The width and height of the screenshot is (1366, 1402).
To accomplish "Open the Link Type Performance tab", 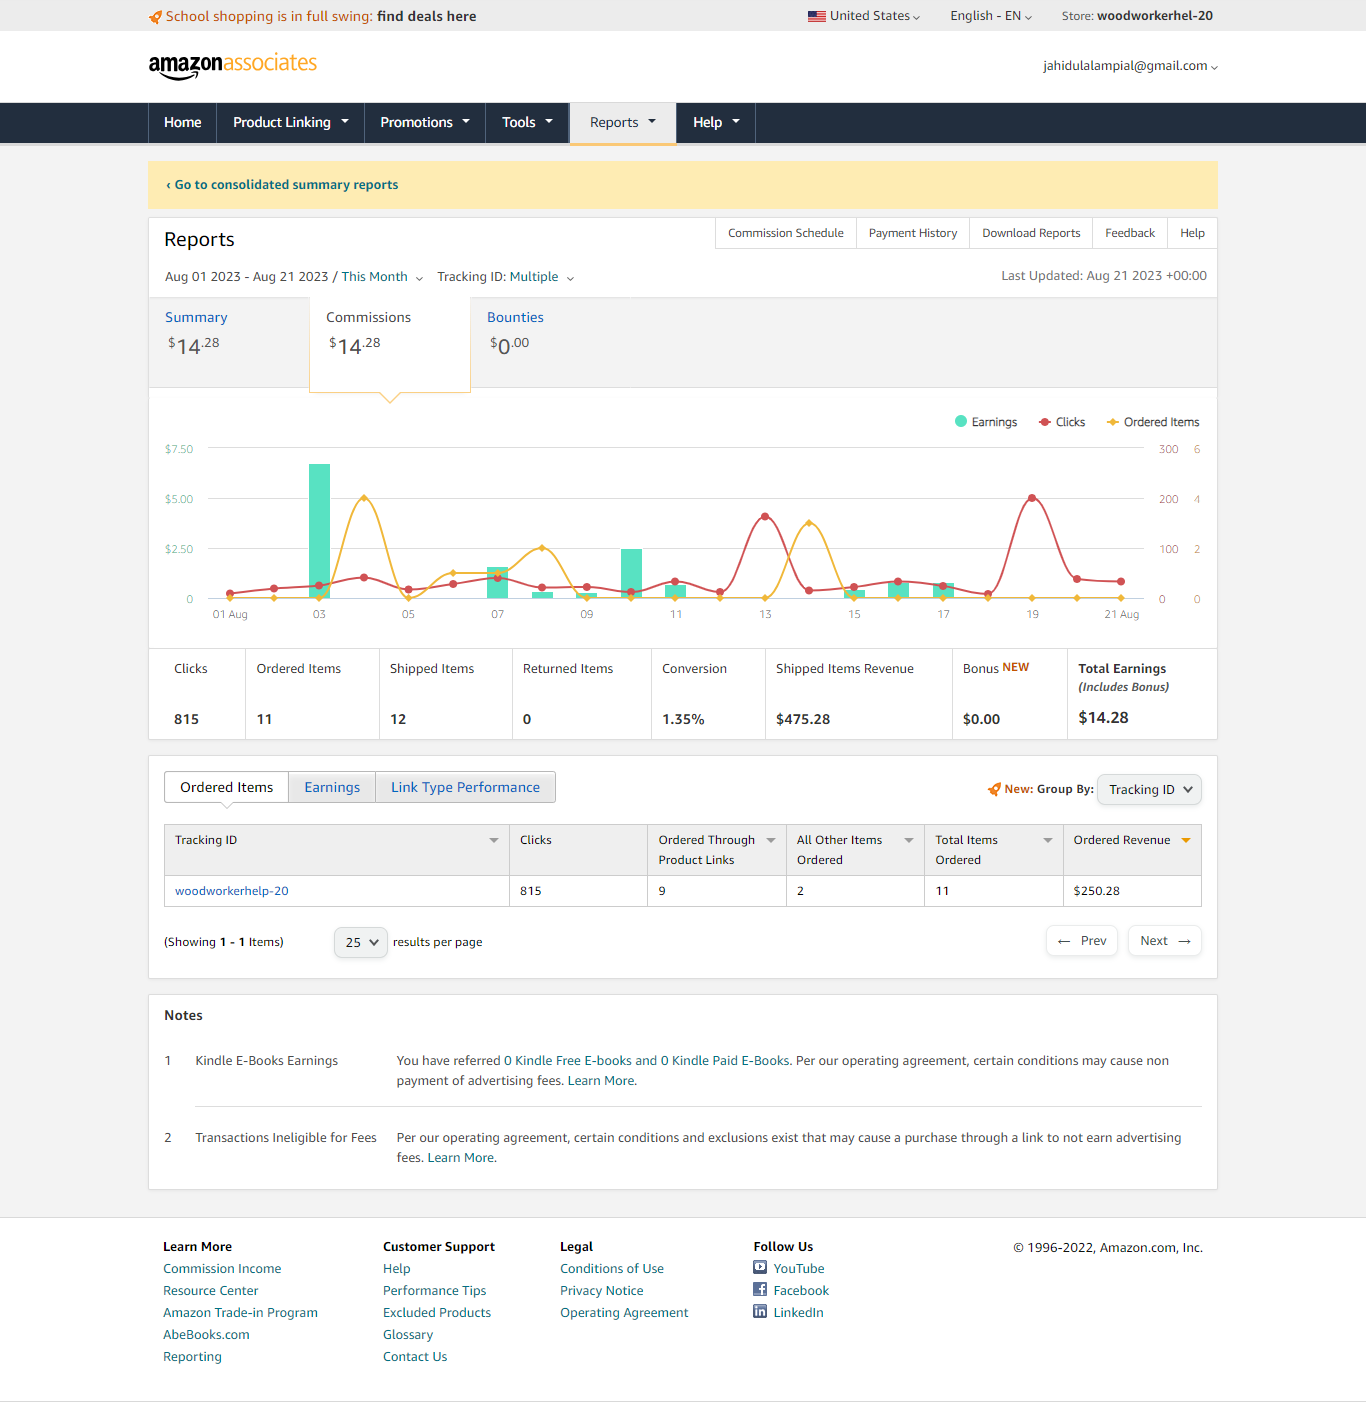I will click(465, 787).
